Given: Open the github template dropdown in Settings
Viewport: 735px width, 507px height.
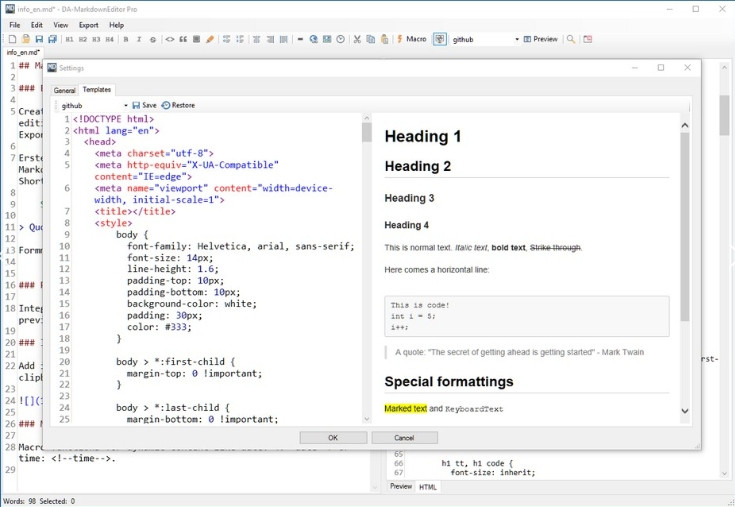Looking at the screenshot, I should pyautogui.click(x=126, y=105).
